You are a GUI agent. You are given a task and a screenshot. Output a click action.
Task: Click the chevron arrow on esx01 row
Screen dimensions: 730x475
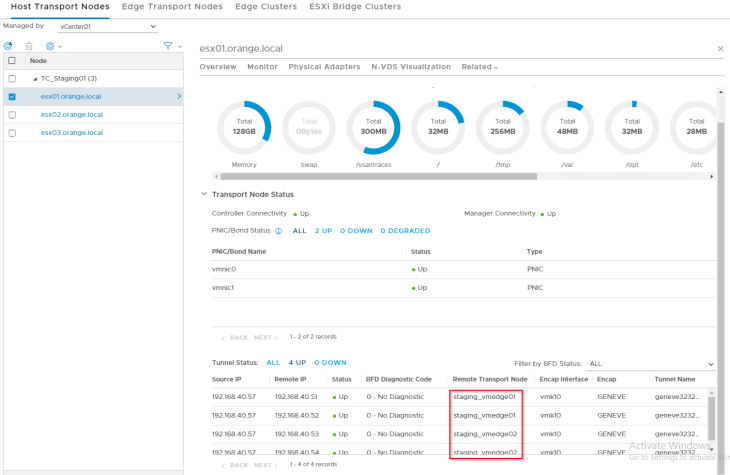(179, 97)
